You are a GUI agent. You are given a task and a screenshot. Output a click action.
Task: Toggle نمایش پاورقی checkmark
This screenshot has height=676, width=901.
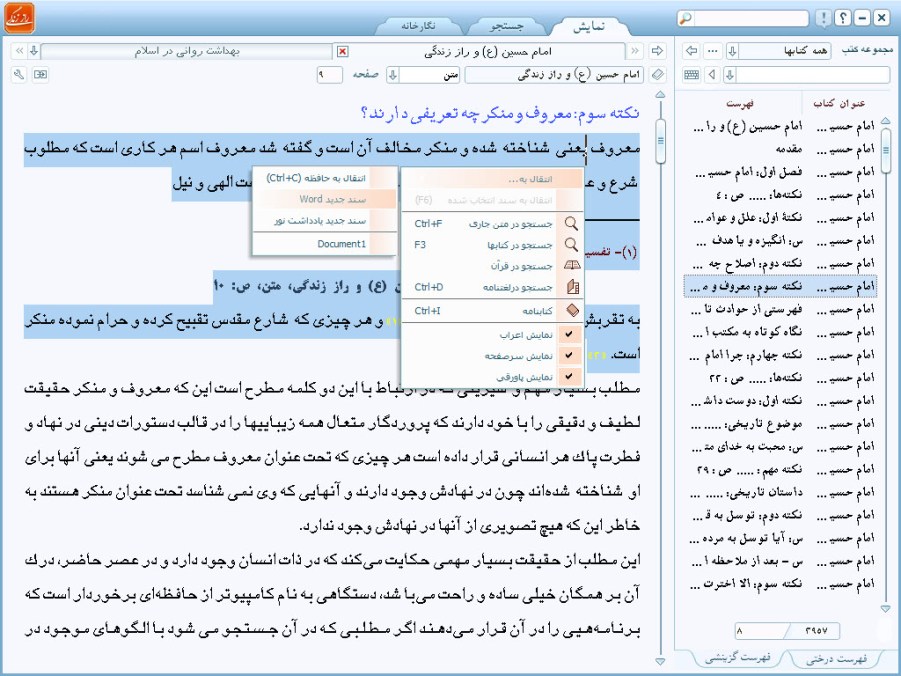tap(569, 377)
